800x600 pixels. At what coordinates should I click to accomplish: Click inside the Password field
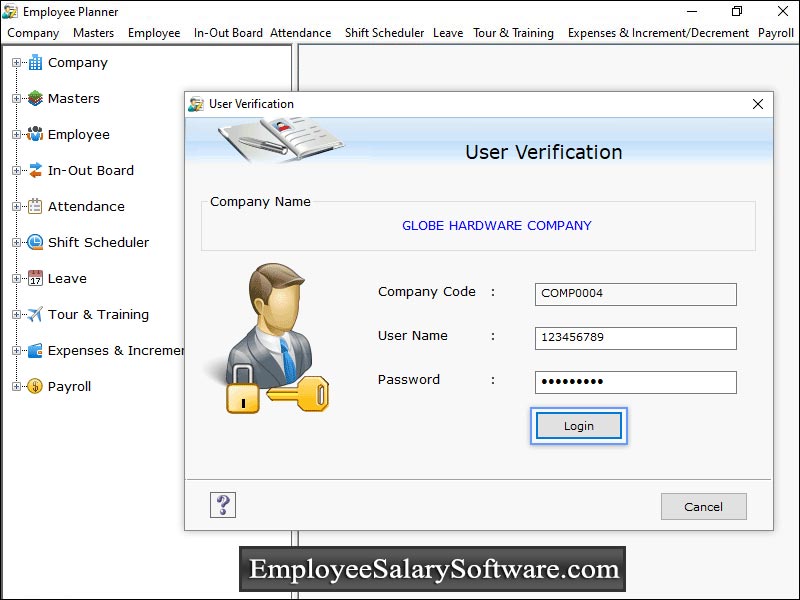tap(634, 382)
